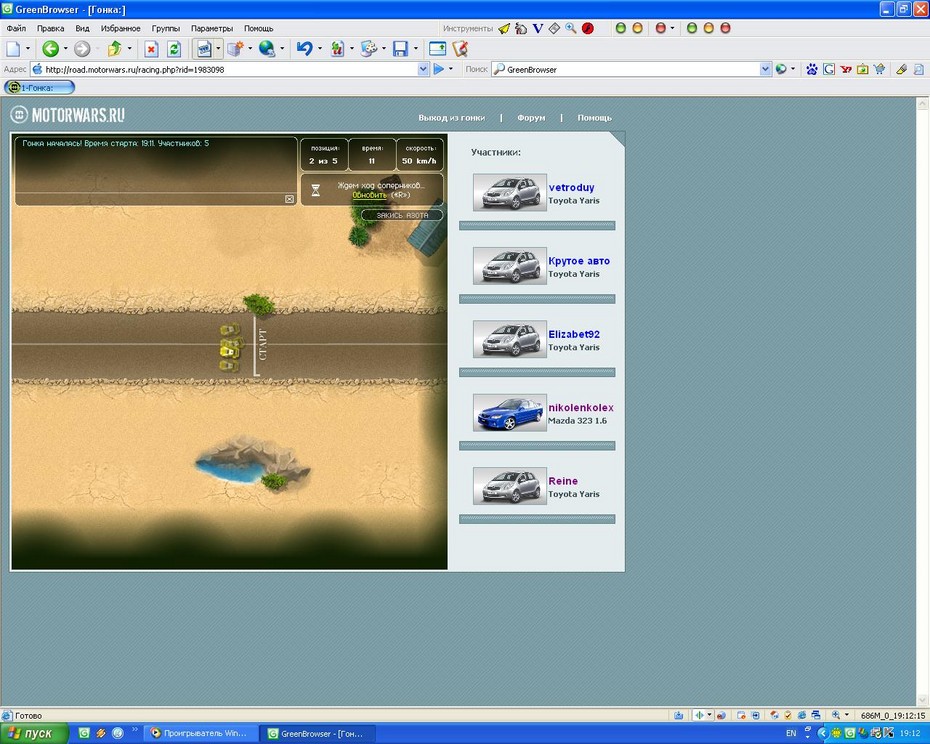Image resolution: width=930 pixels, height=744 pixels.
Task: Open the Избранное menu
Action: click(120, 28)
